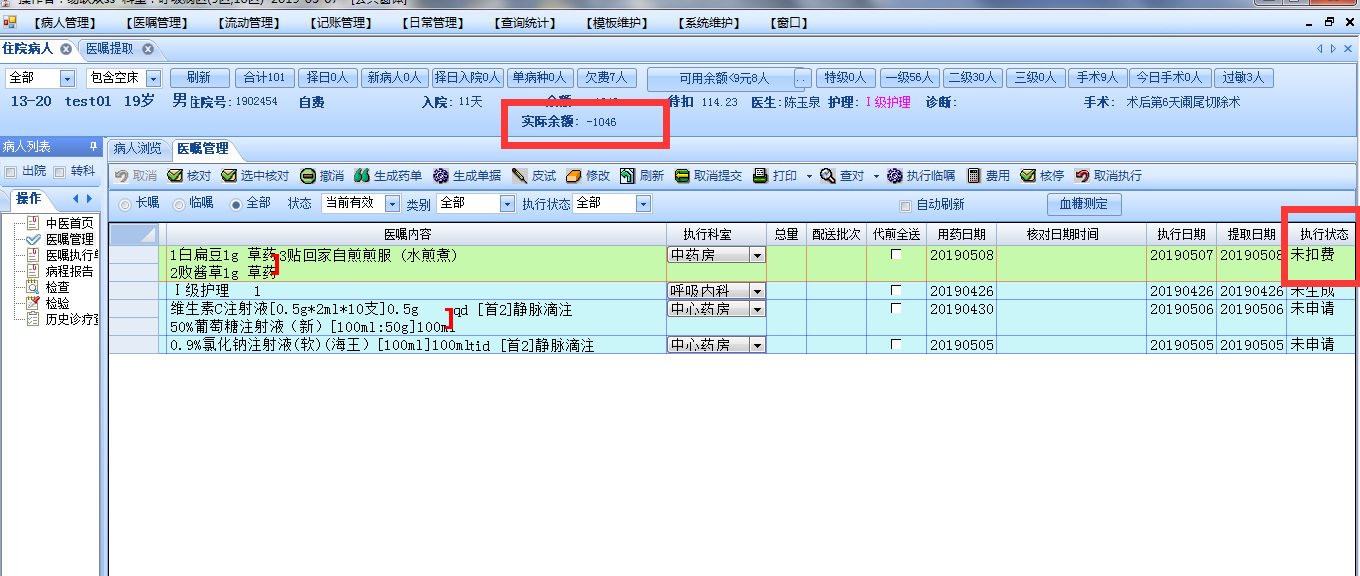1360x576 pixels.
Task: Click the 一级56人 button
Action: pos(910,78)
